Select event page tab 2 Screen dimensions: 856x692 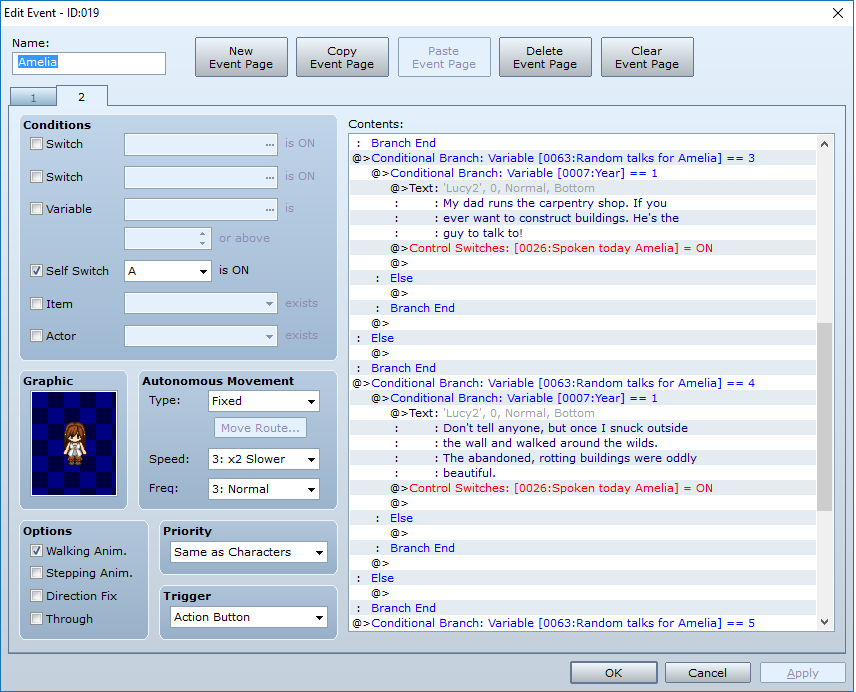82,97
